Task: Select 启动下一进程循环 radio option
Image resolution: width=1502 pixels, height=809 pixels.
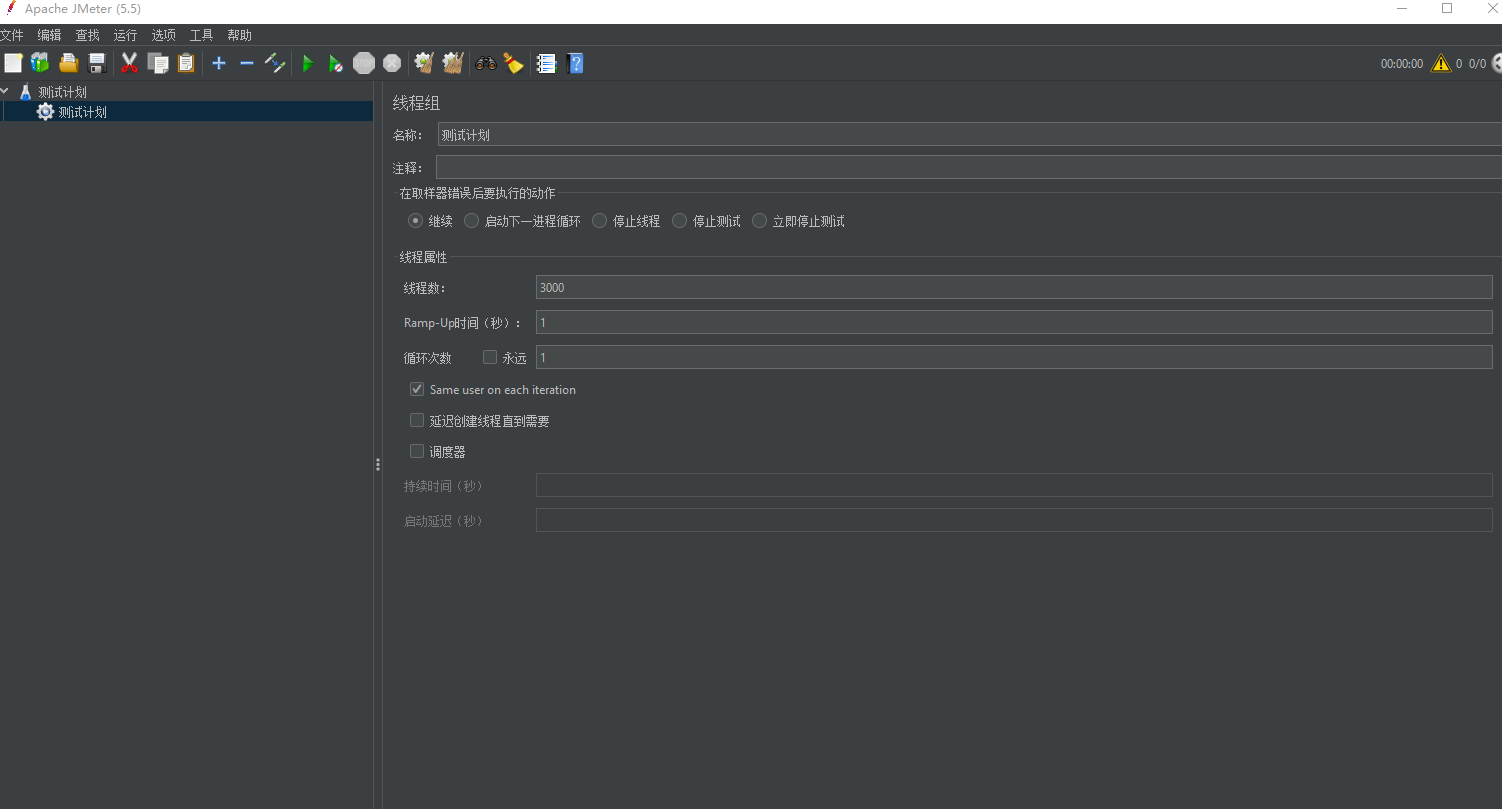Action: [x=472, y=221]
